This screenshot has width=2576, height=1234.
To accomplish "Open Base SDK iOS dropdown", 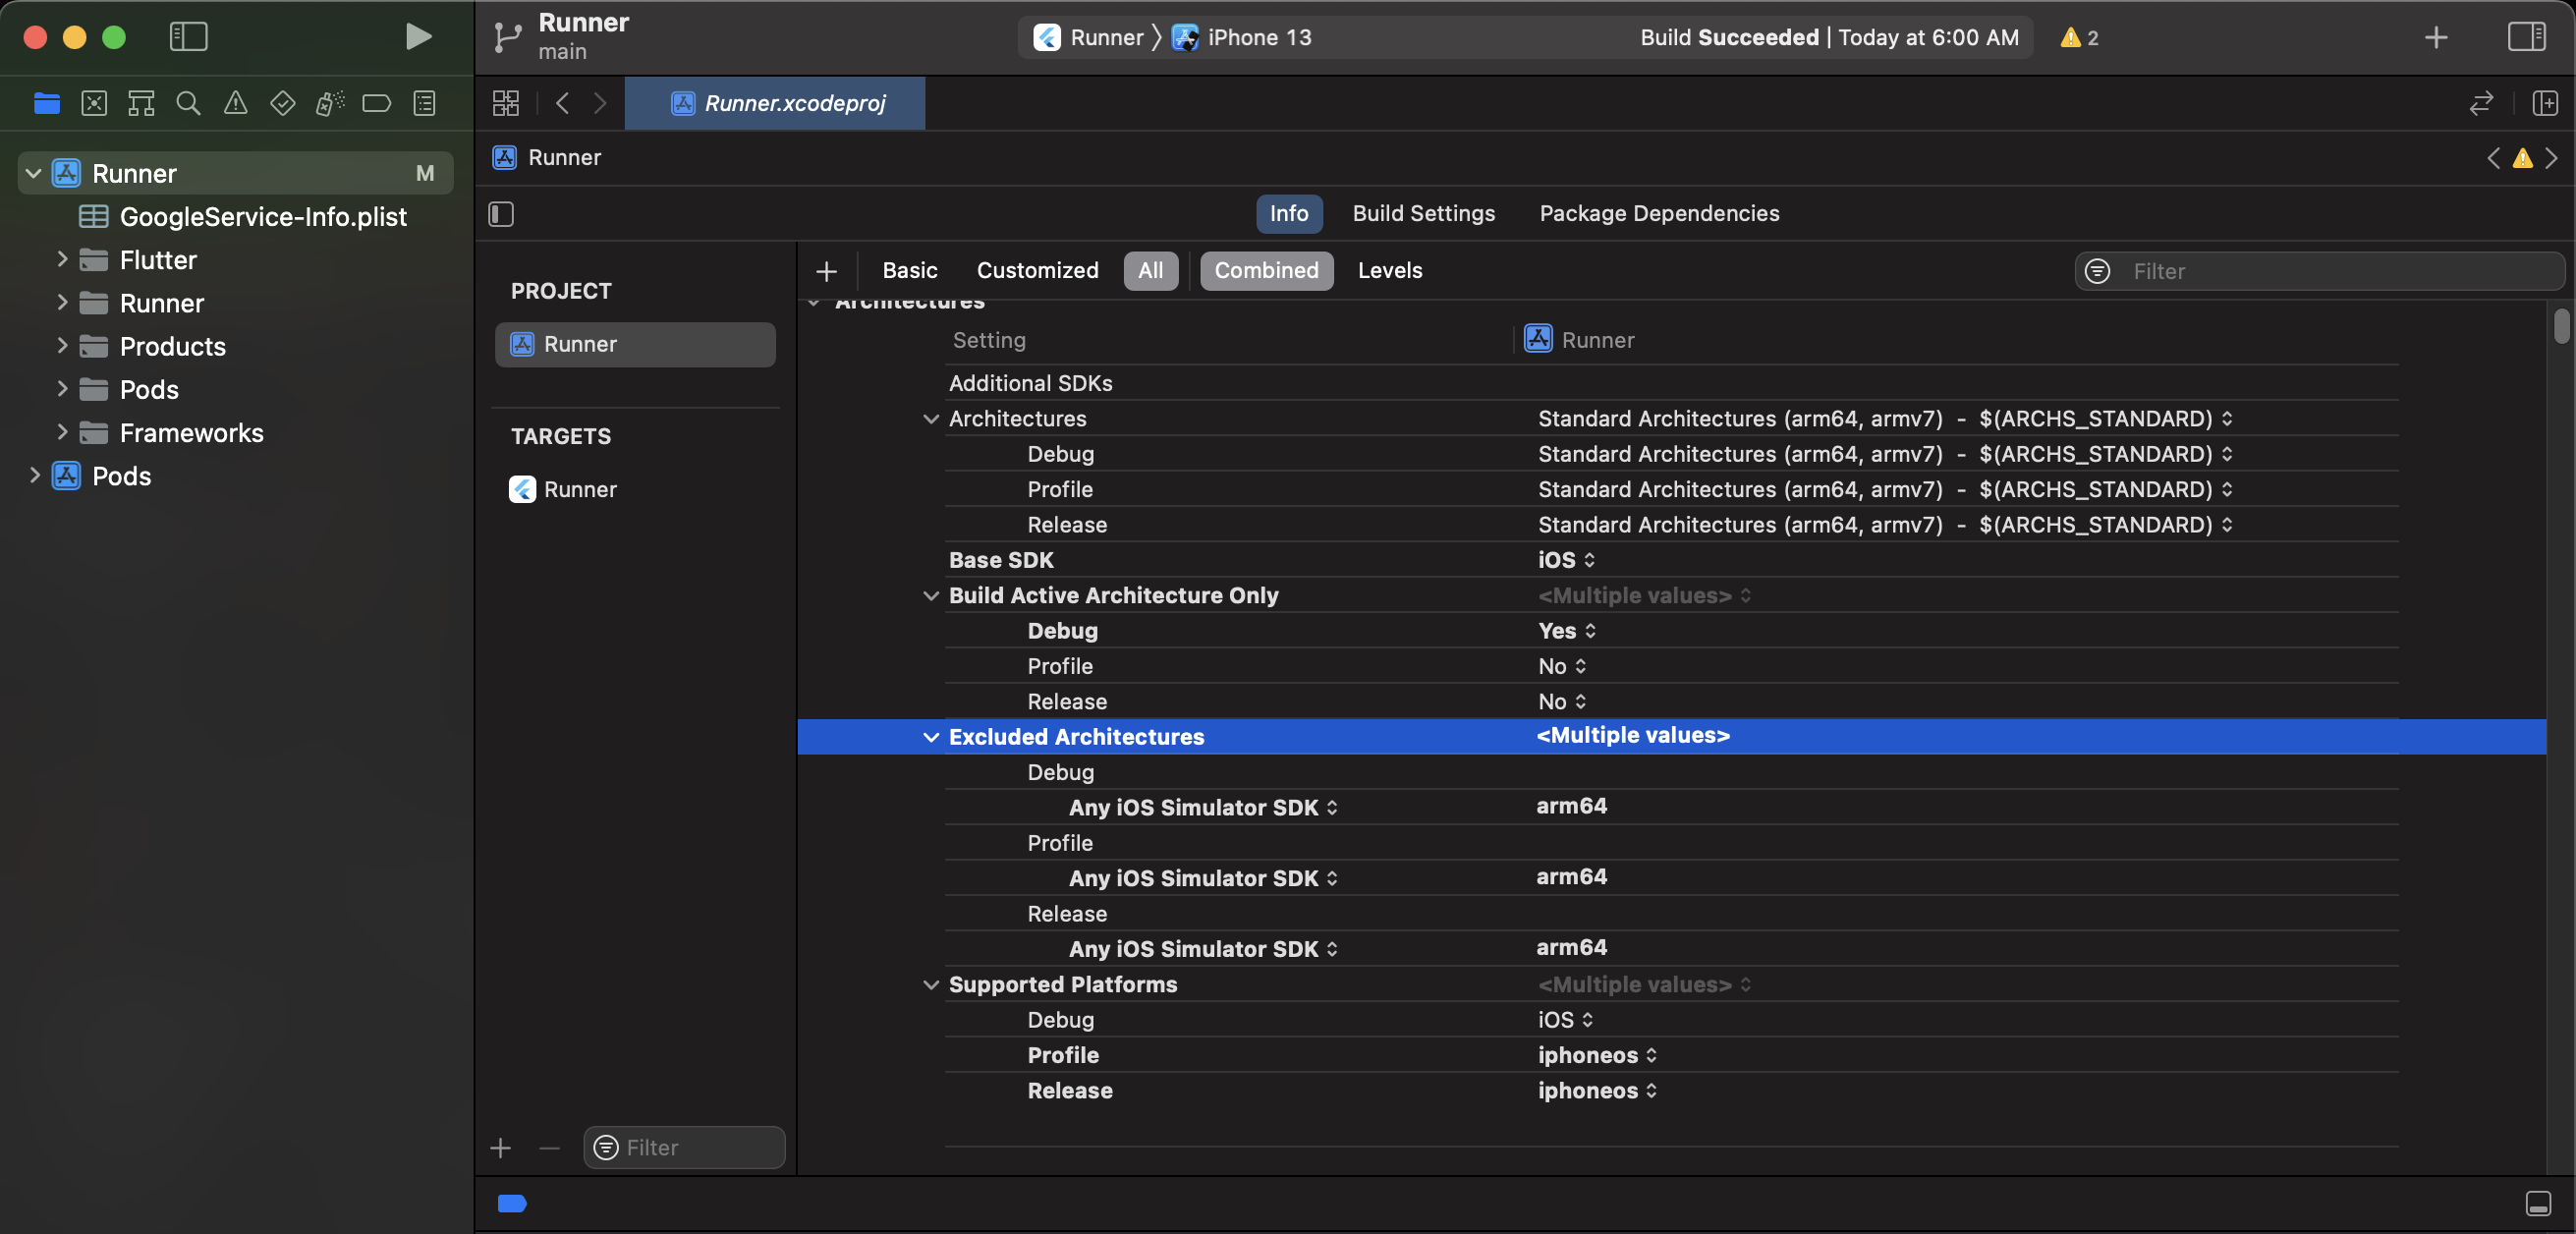I will click(x=1567, y=561).
